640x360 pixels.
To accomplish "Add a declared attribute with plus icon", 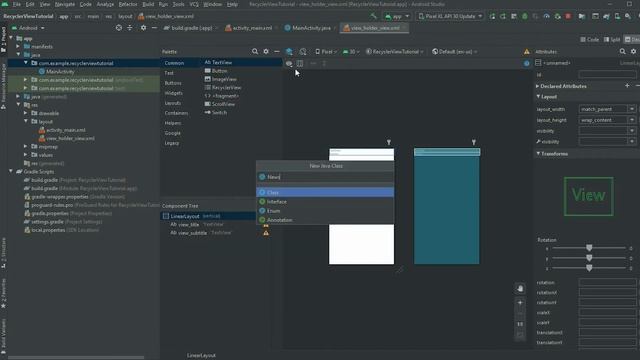I will tap(627, 86).
